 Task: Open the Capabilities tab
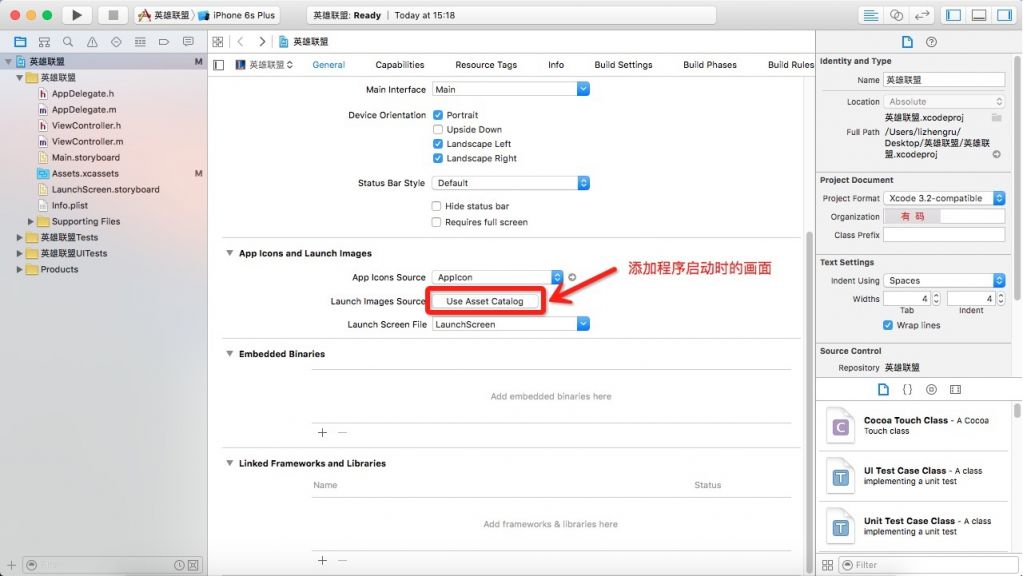pos(400,65)
